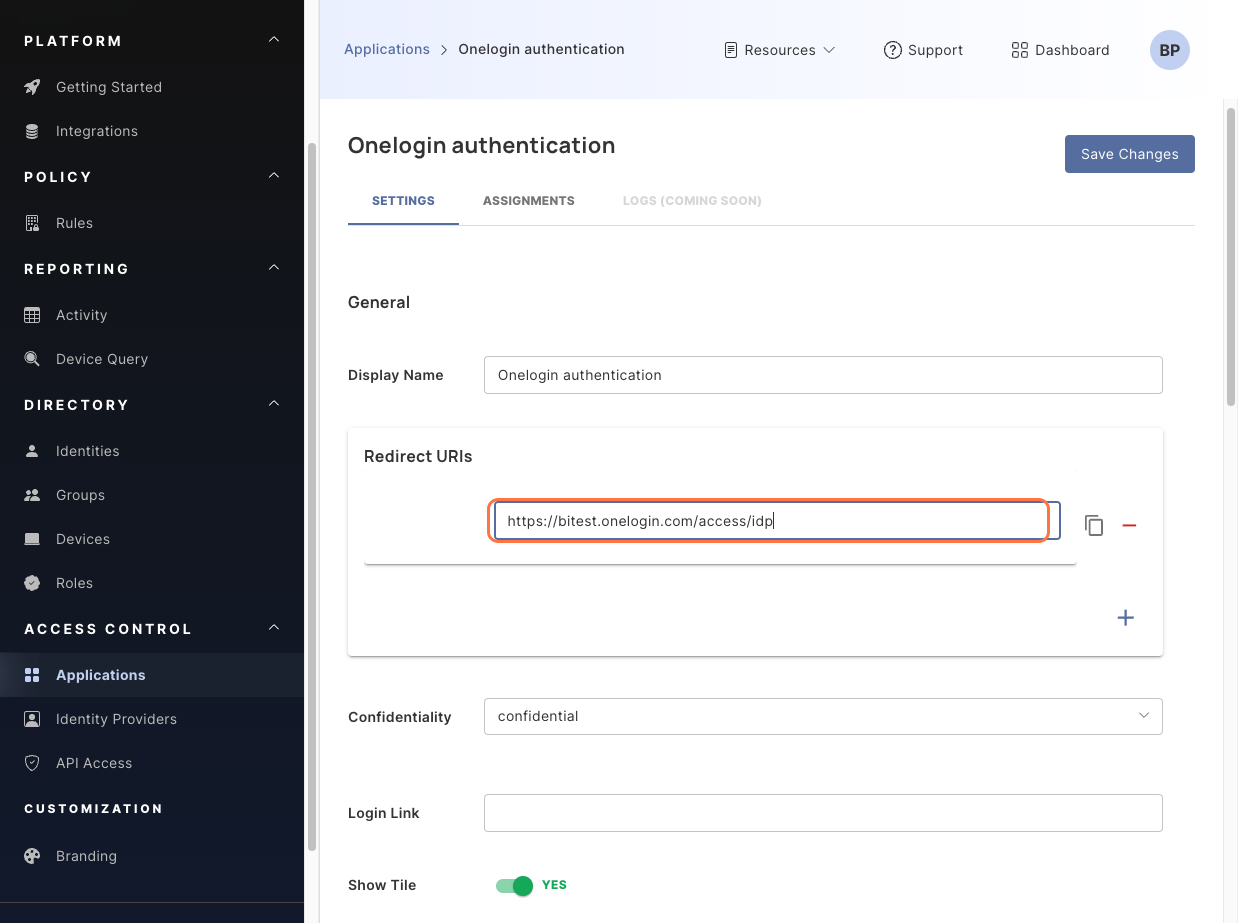1238x923 pixels.
Task: Click the Identities person icon
Action: [32, 451]
